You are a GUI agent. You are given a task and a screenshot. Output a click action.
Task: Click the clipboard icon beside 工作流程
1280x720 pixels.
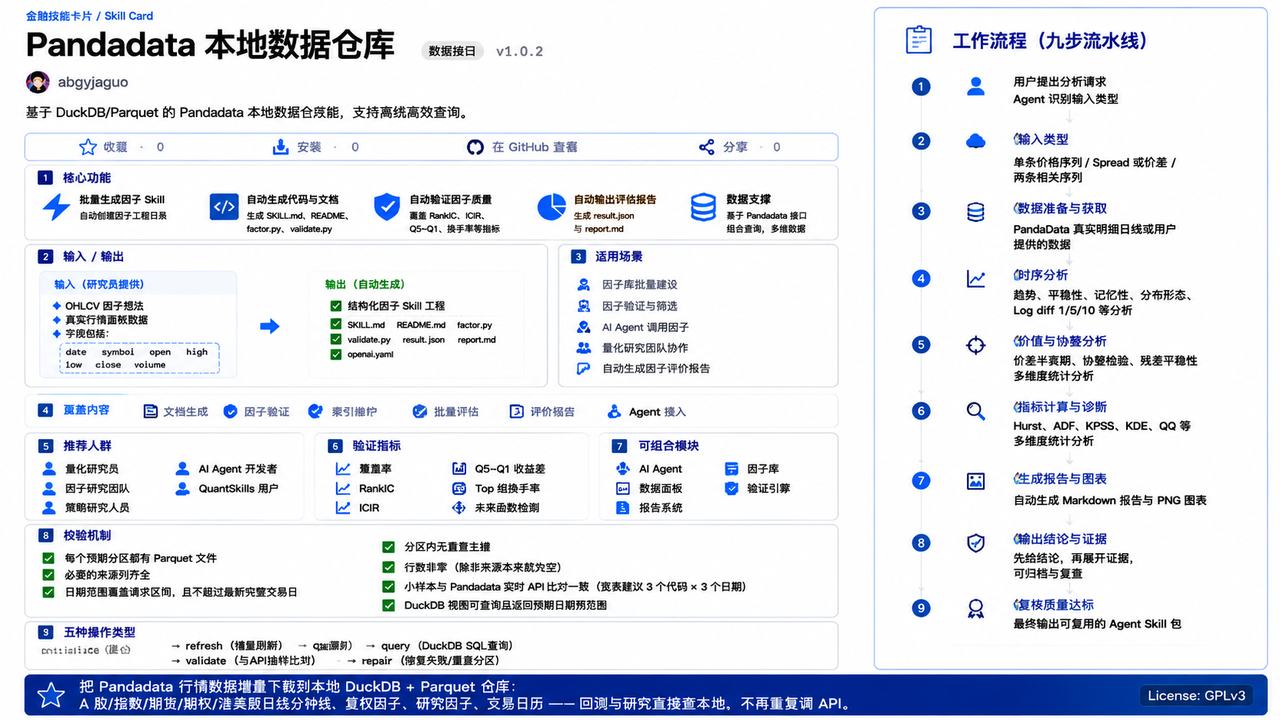(918, 40)
